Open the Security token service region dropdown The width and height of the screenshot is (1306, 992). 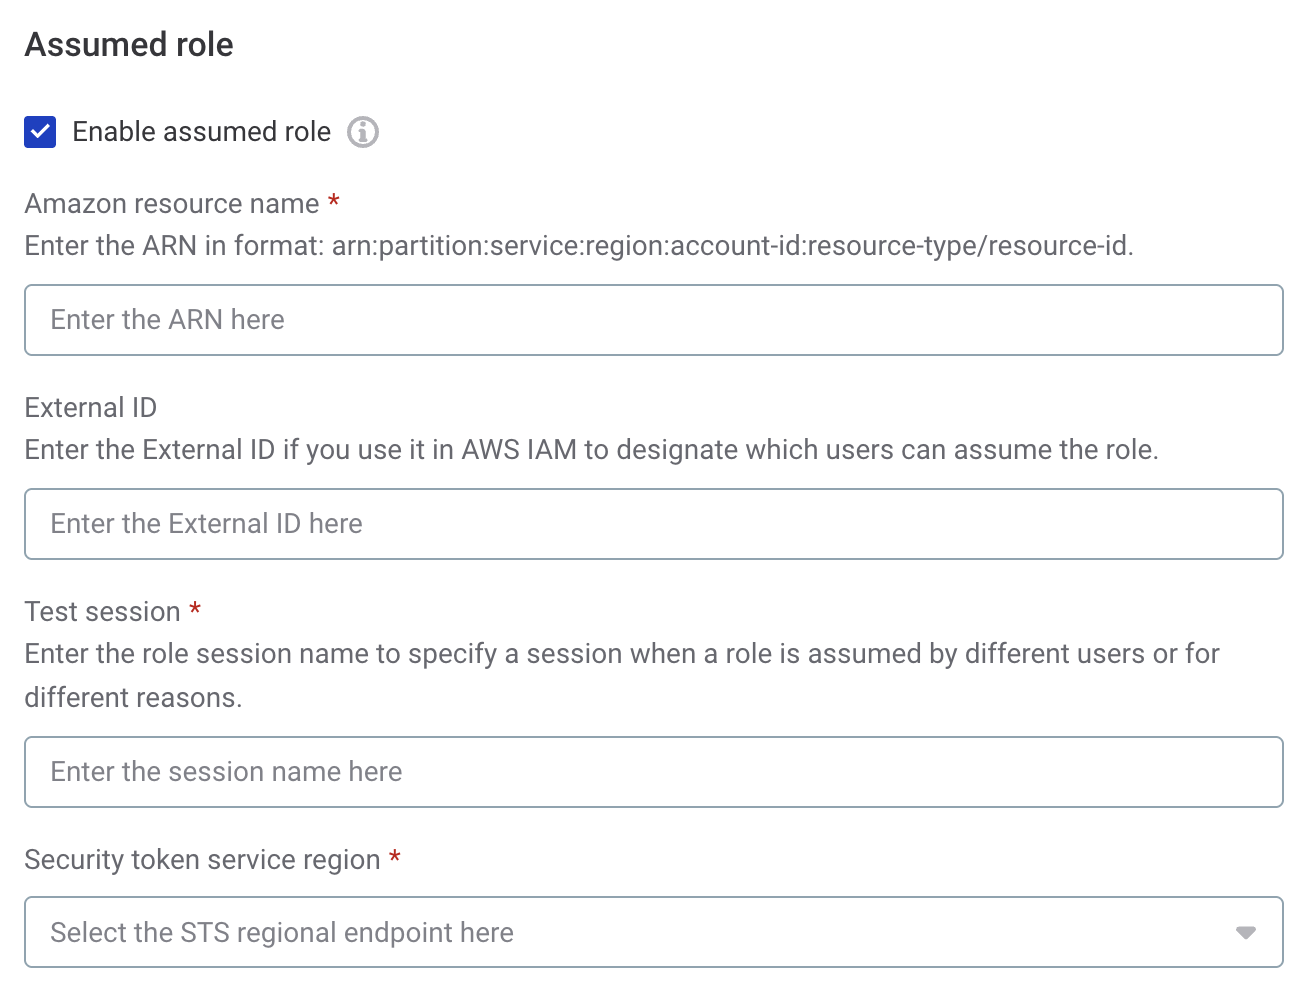point(654,932)
